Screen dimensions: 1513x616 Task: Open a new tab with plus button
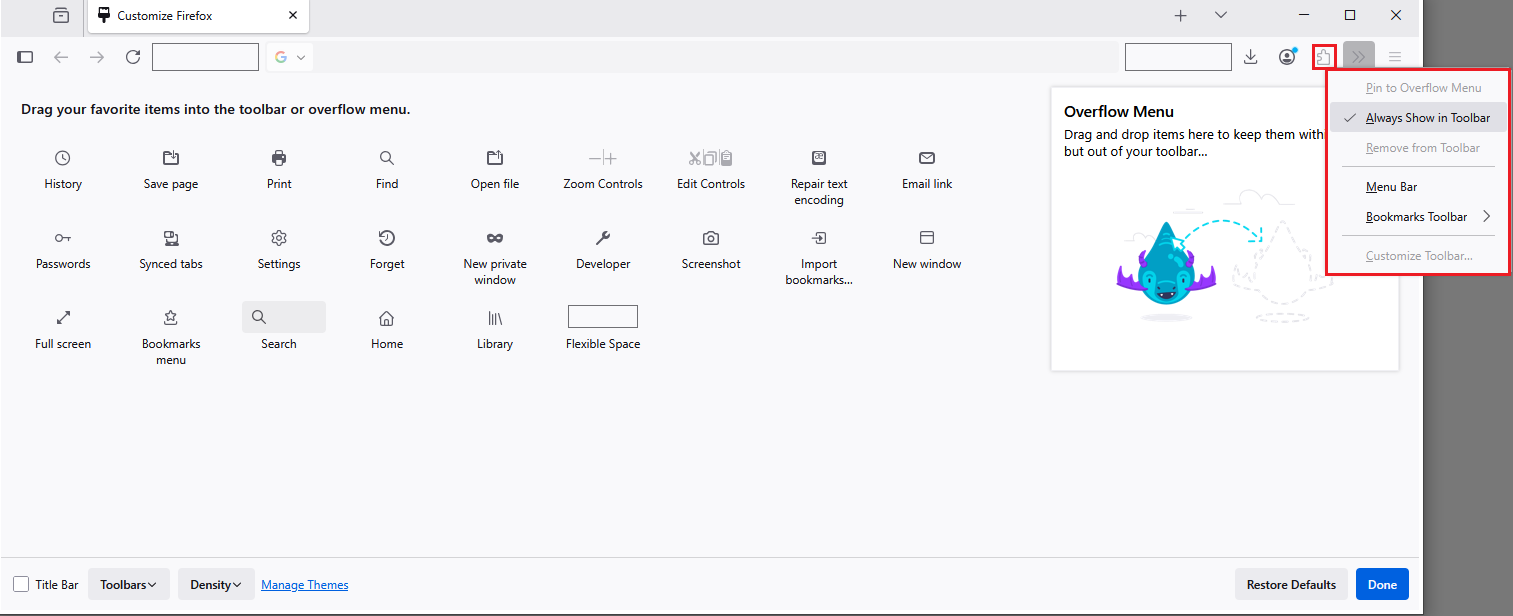[x=1180, y=15]
